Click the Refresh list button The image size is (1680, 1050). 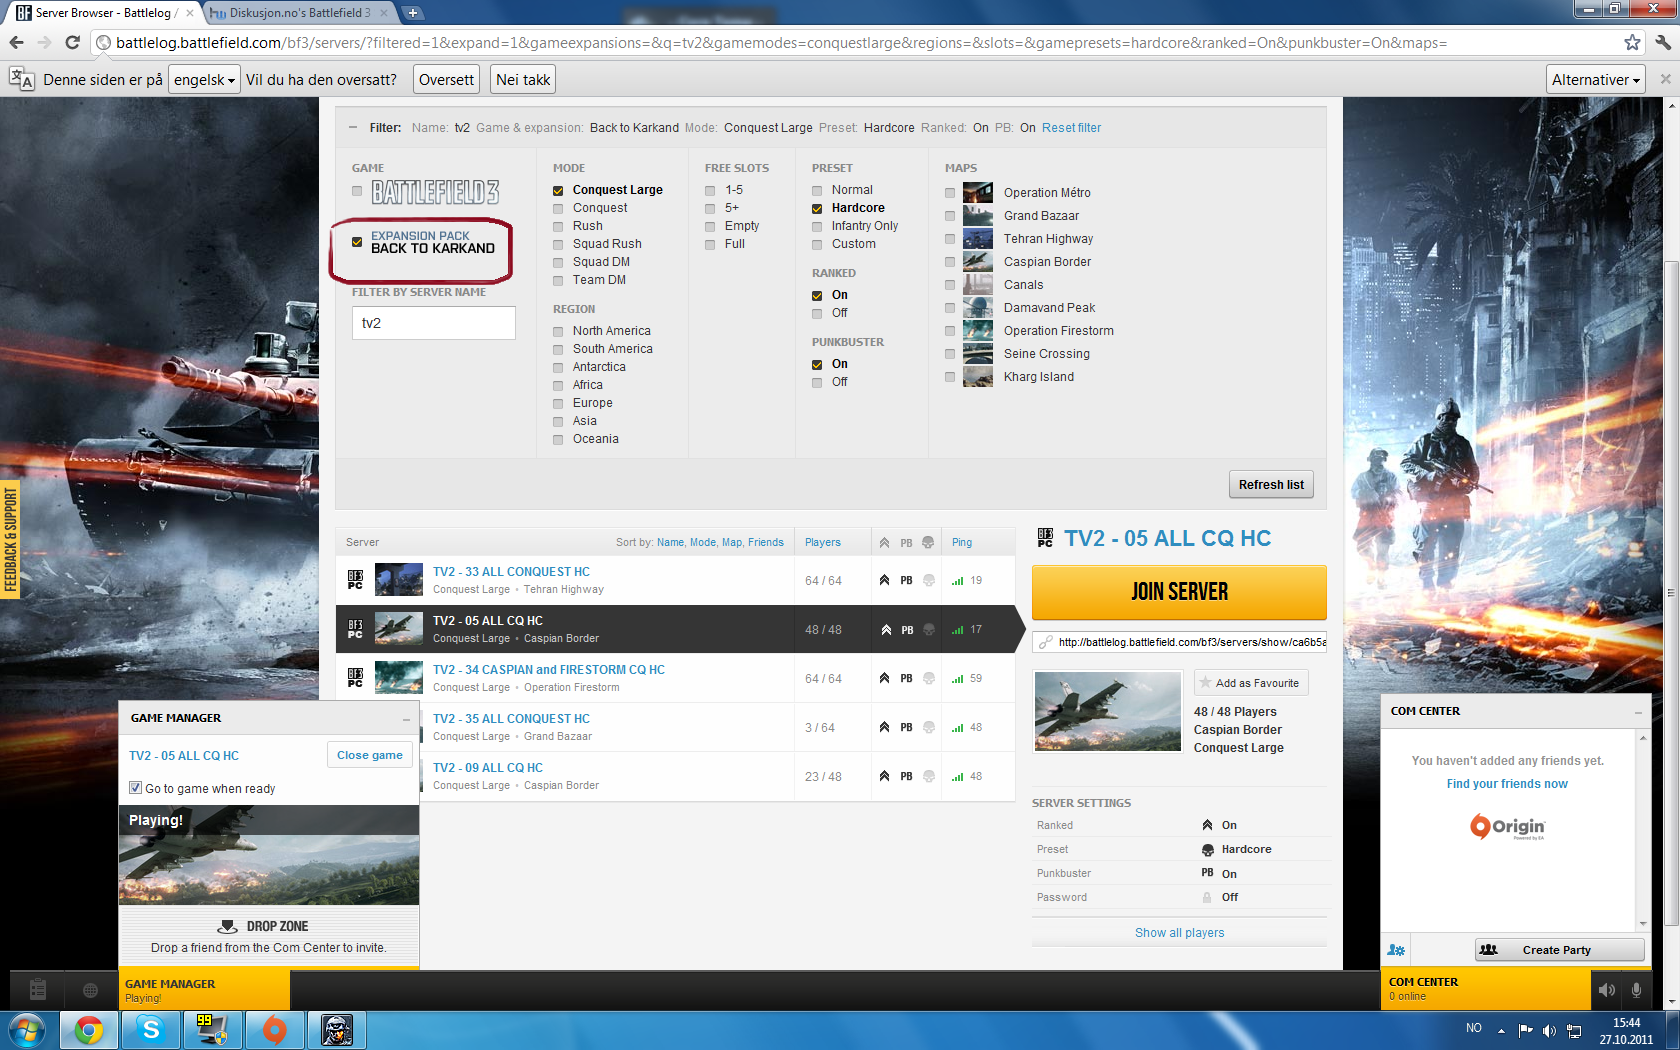[x=1270, y=485]
